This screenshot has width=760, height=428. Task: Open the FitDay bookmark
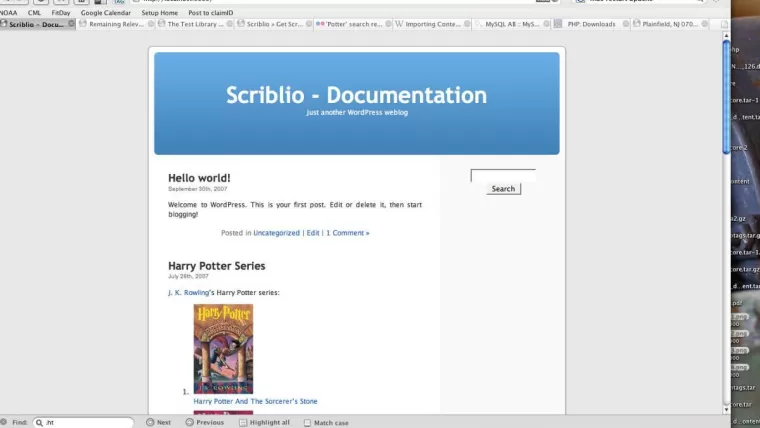(x=61, y=13)
